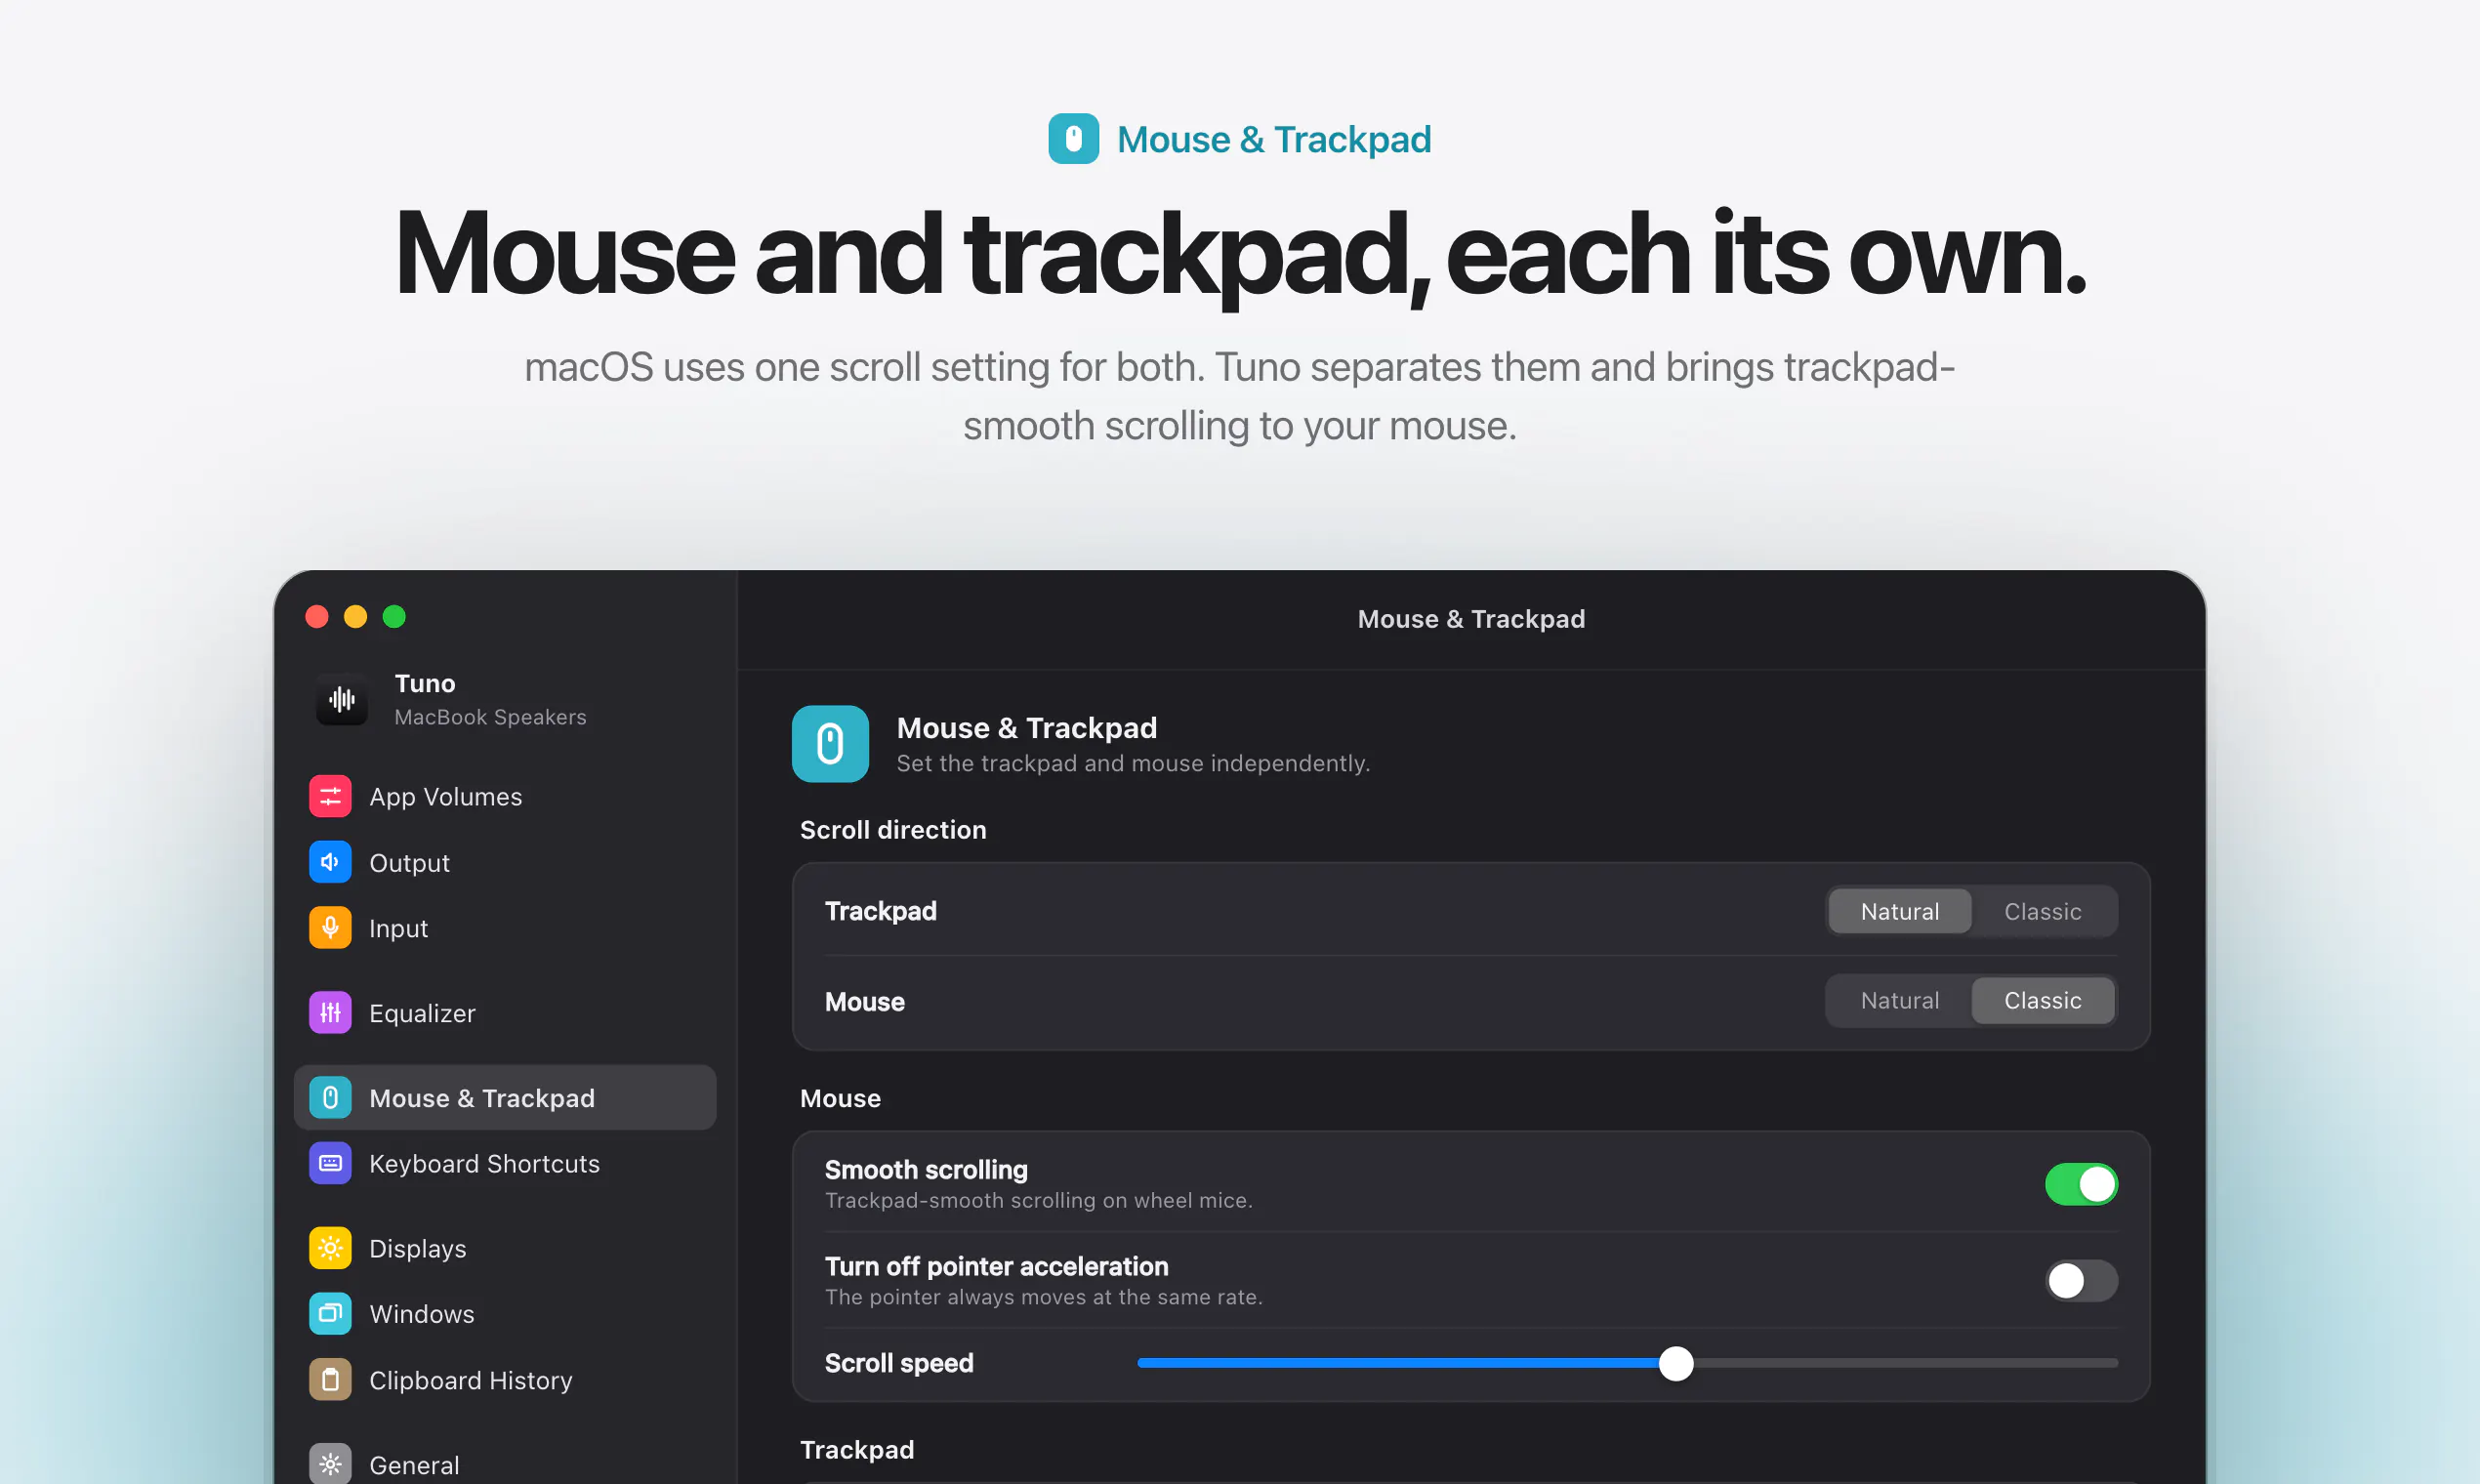Image resolution: width=2480 pixels, height=1484 pixels.
Task: Click the yellow Displays sun icon
Action: point(330,1248)
